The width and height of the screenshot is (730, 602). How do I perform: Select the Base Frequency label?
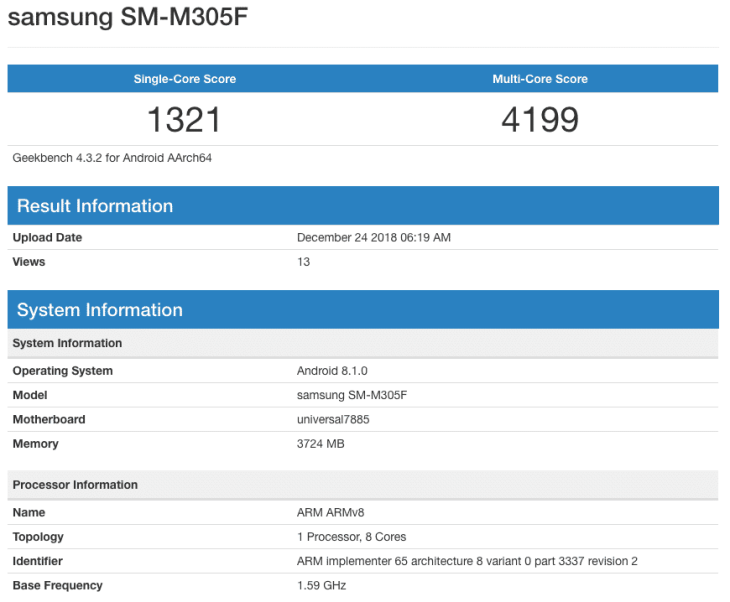click(57, 585)
